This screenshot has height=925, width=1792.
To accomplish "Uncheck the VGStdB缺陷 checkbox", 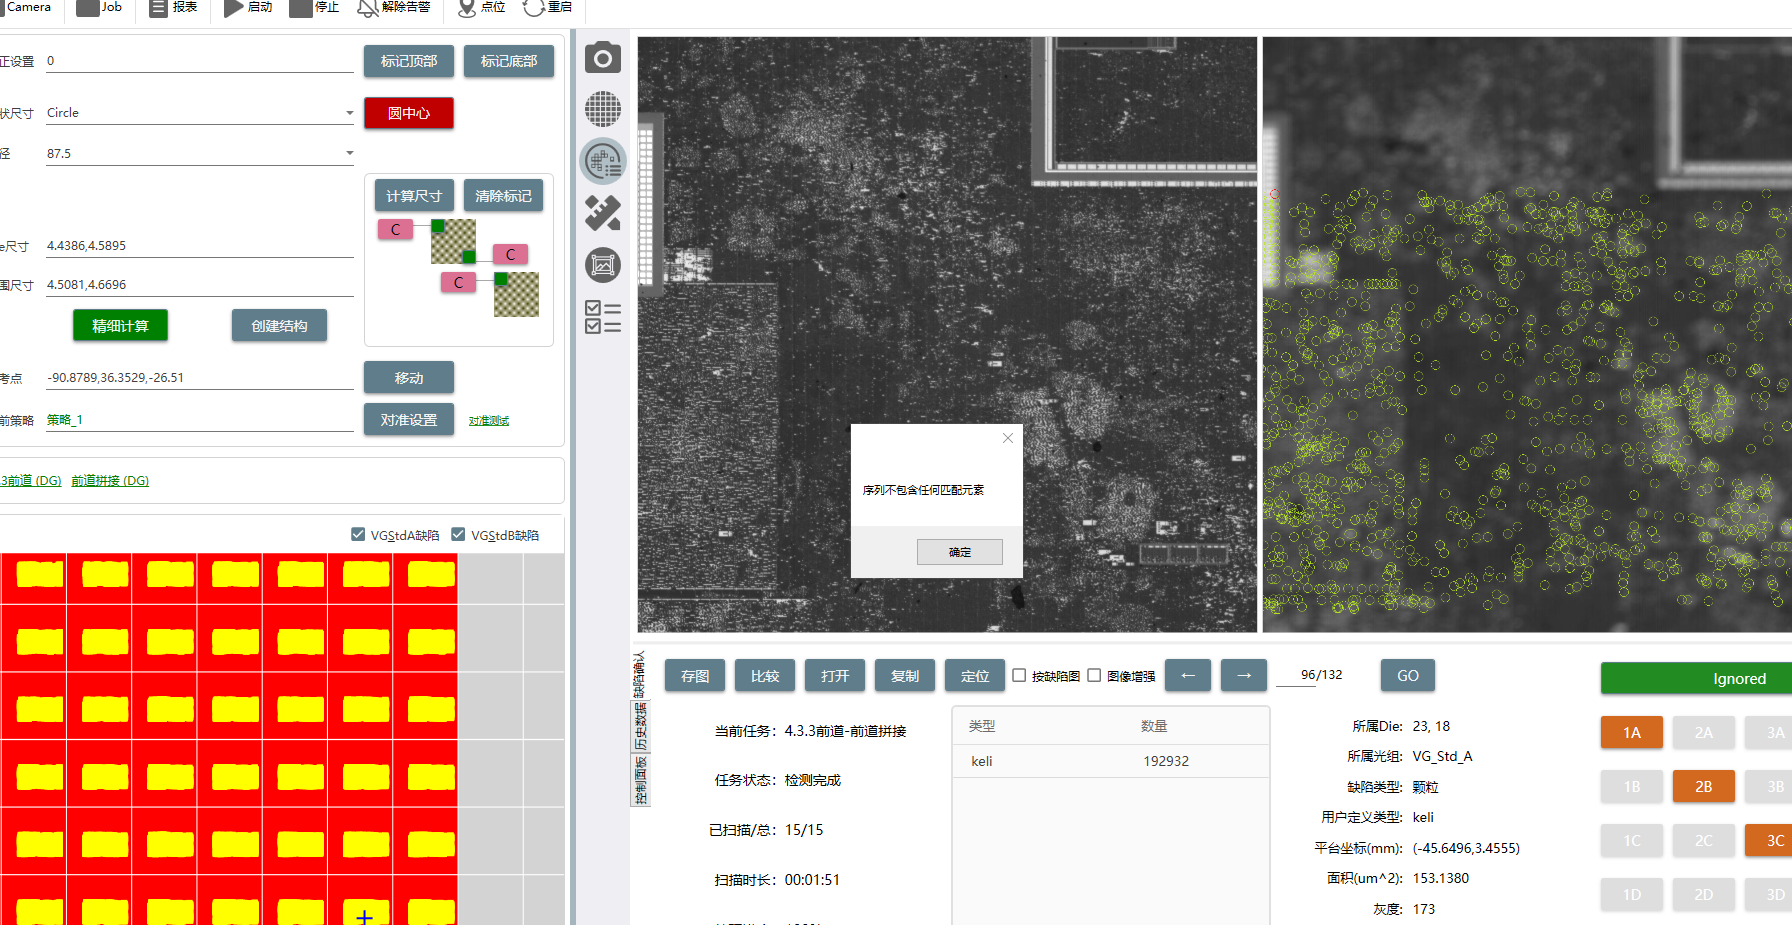I will (458, 535).
